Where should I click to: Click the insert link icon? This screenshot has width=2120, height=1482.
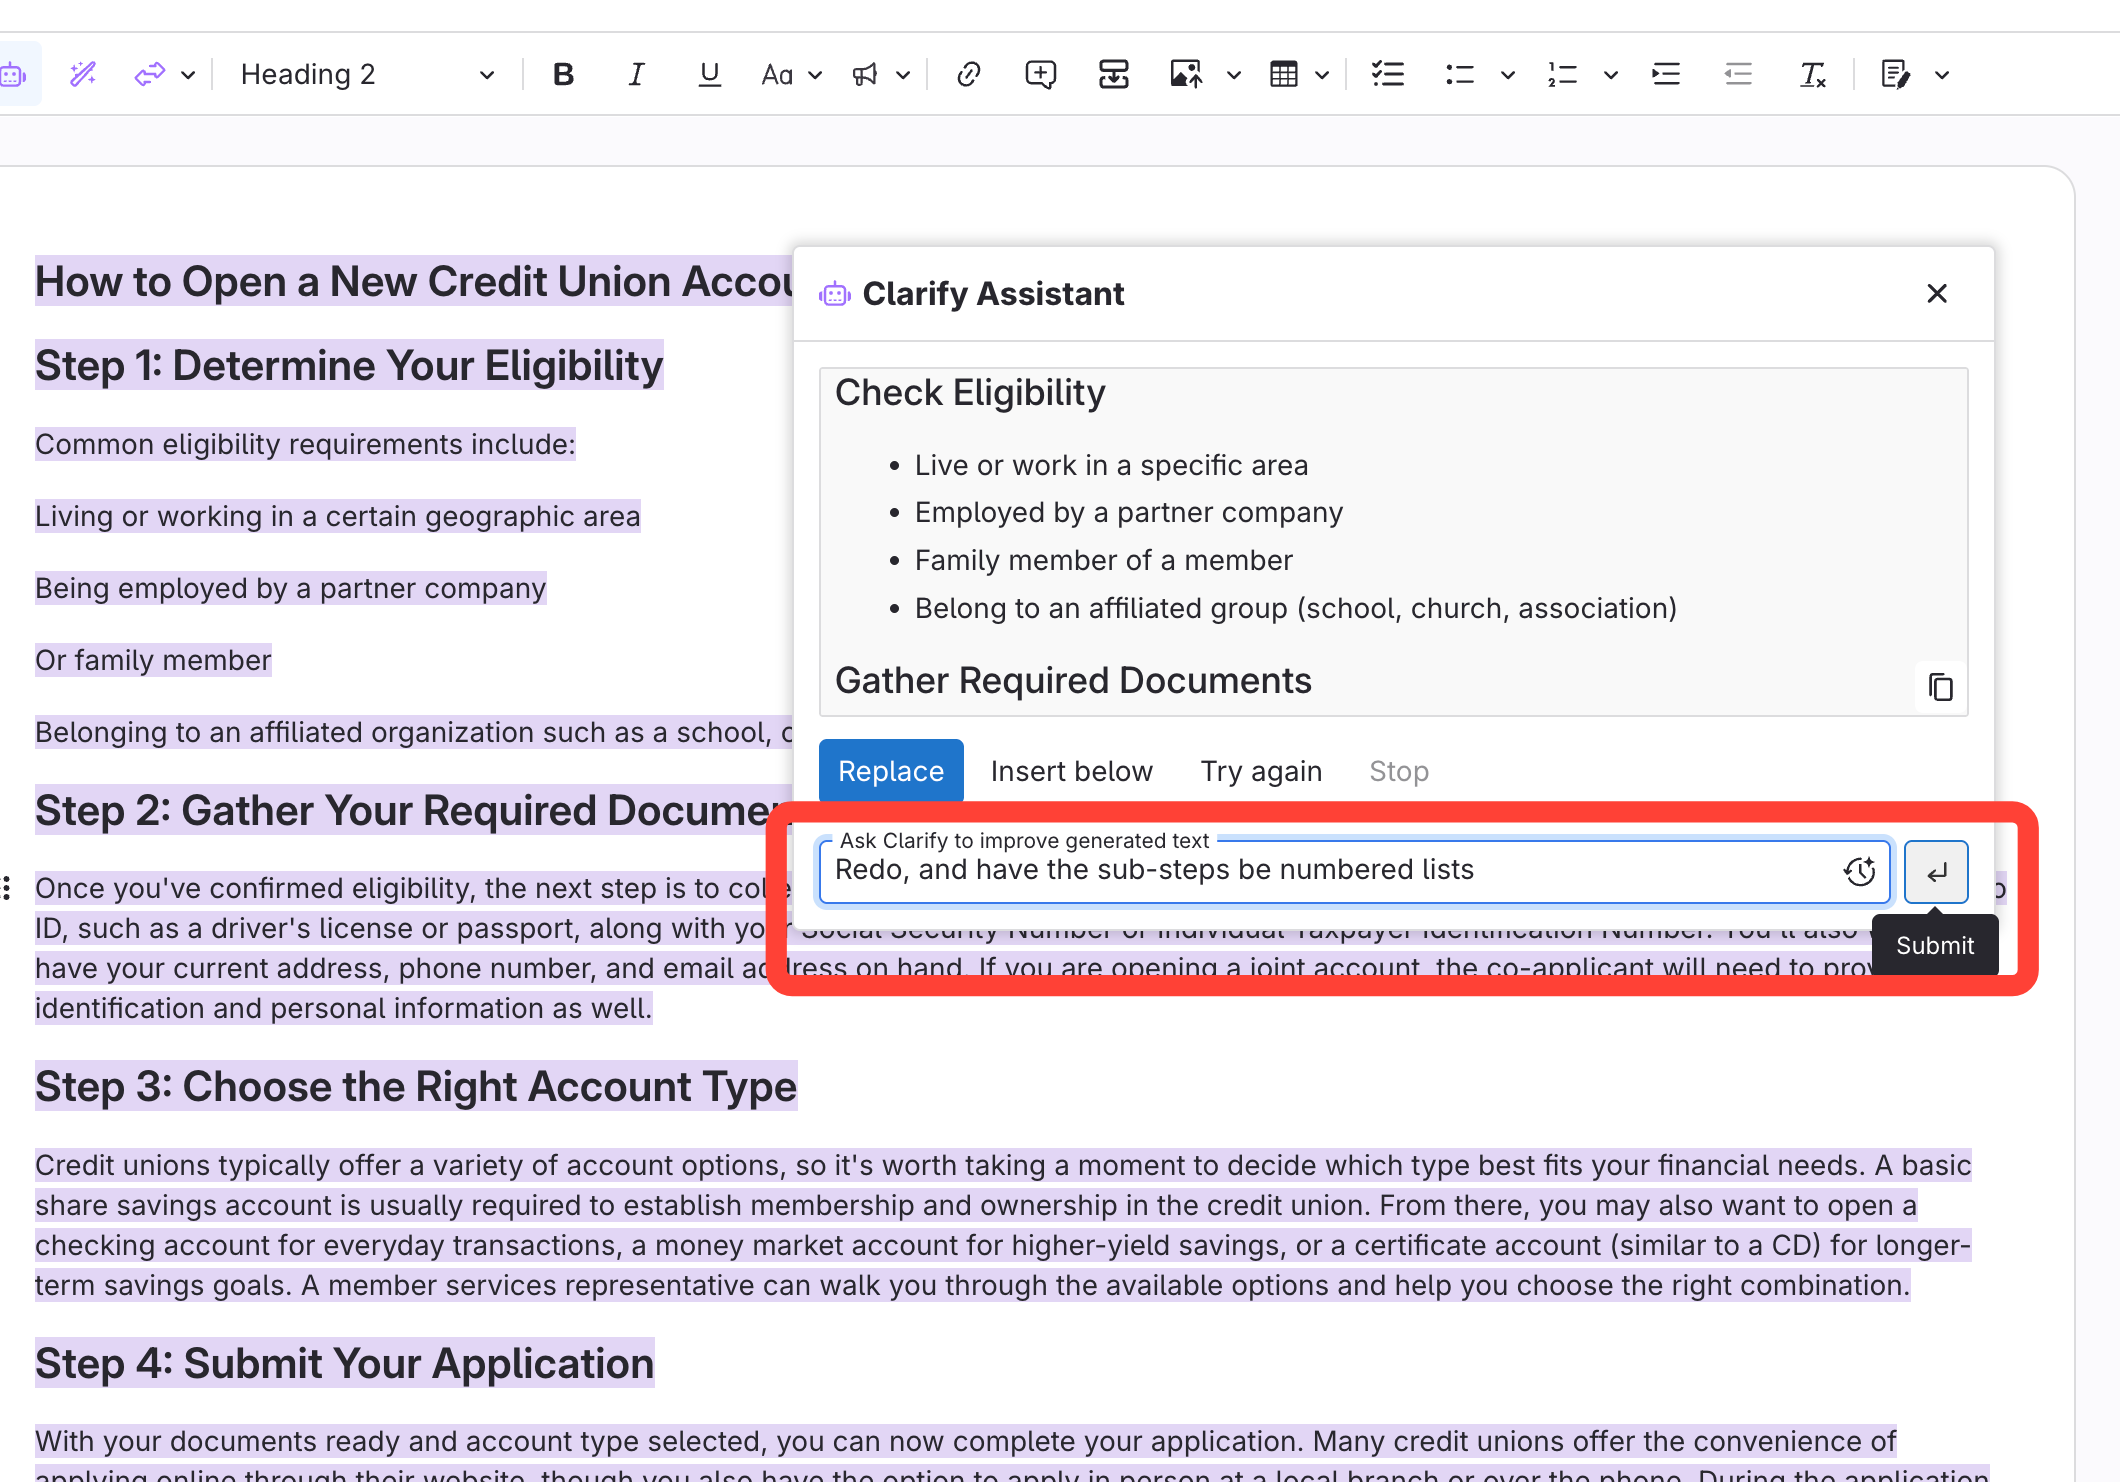(x=968, y=74)
